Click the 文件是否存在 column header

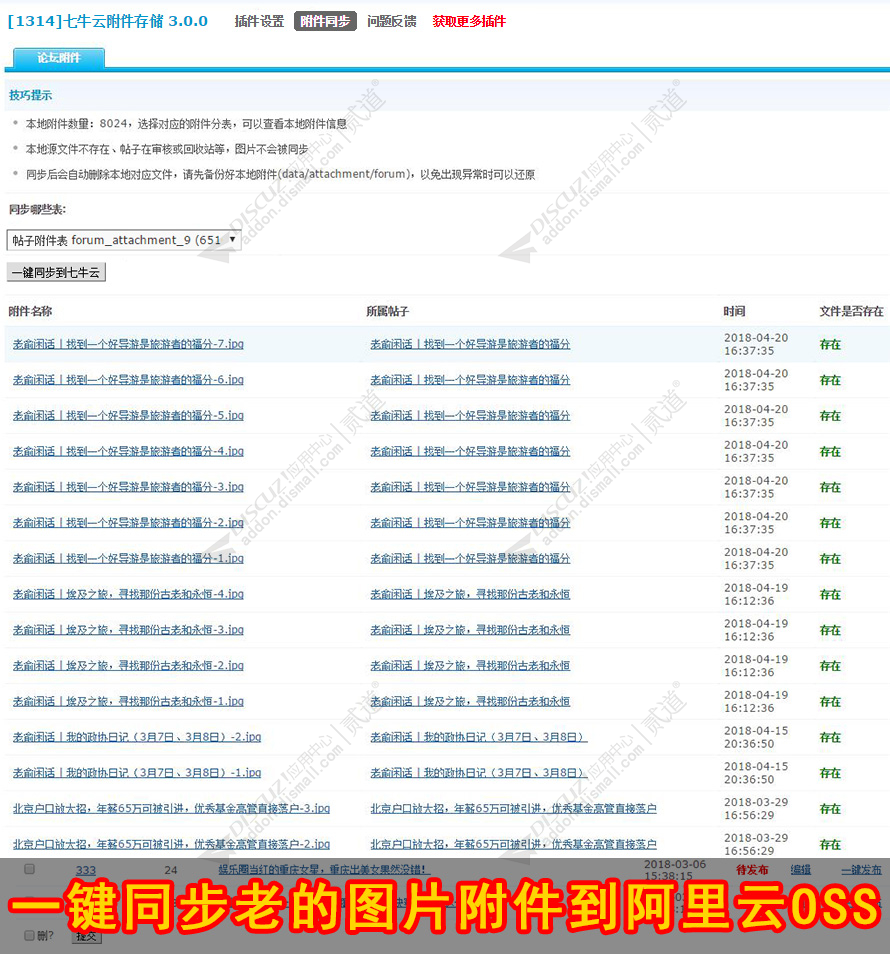click(851, 312)
